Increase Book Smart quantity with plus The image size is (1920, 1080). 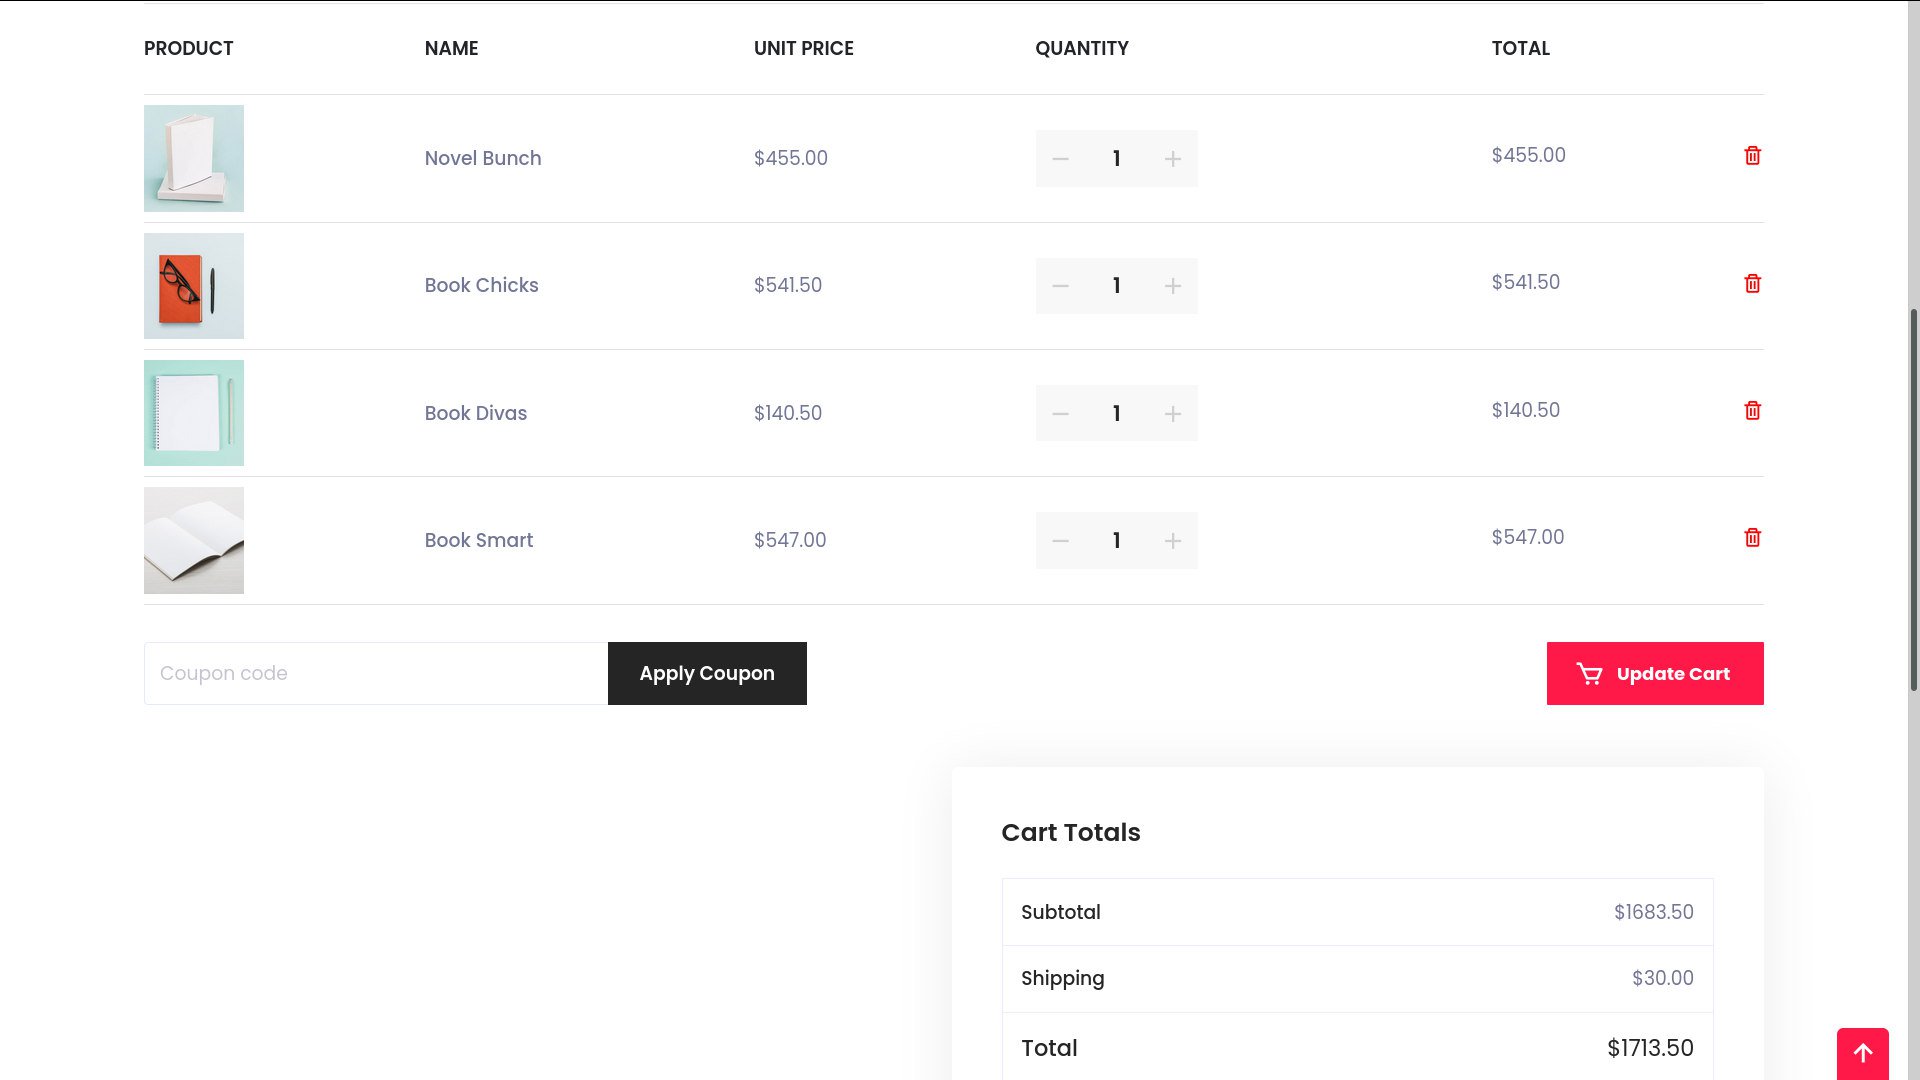pyautogui.click(x=1172, y=541)
